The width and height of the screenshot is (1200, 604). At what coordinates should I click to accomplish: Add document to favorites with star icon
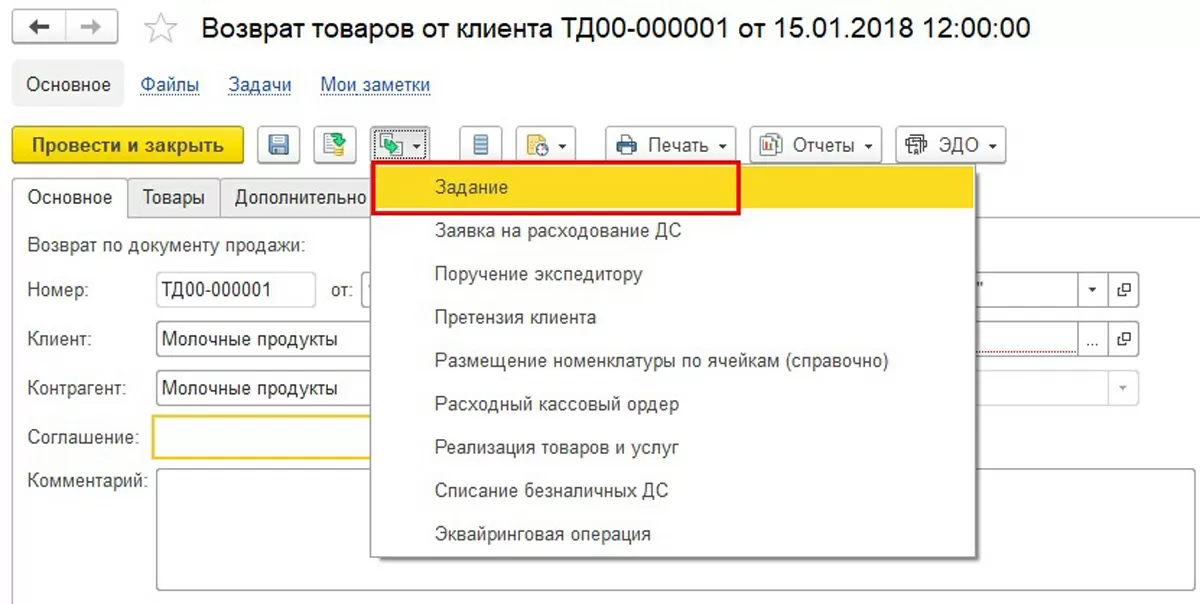coord(161,28)
